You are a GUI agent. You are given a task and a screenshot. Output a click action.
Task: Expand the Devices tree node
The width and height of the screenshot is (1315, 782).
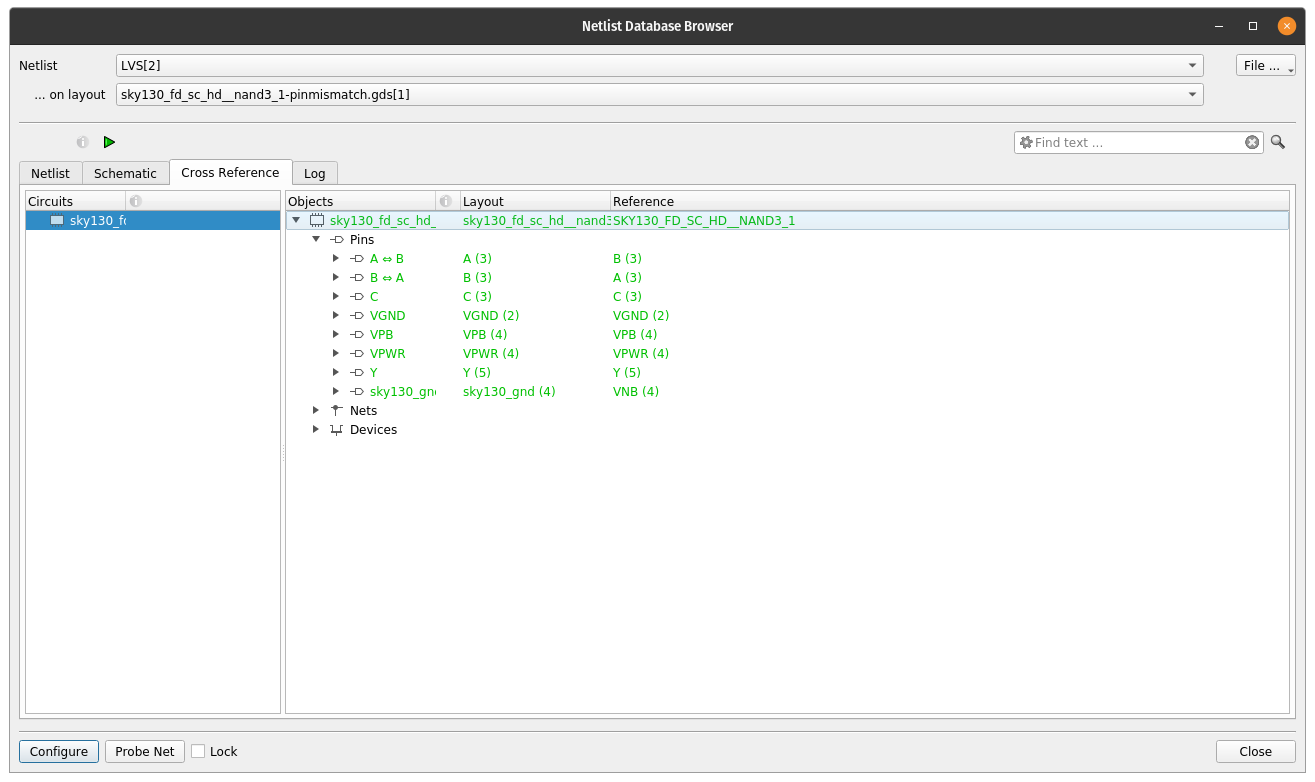(316, 430)
